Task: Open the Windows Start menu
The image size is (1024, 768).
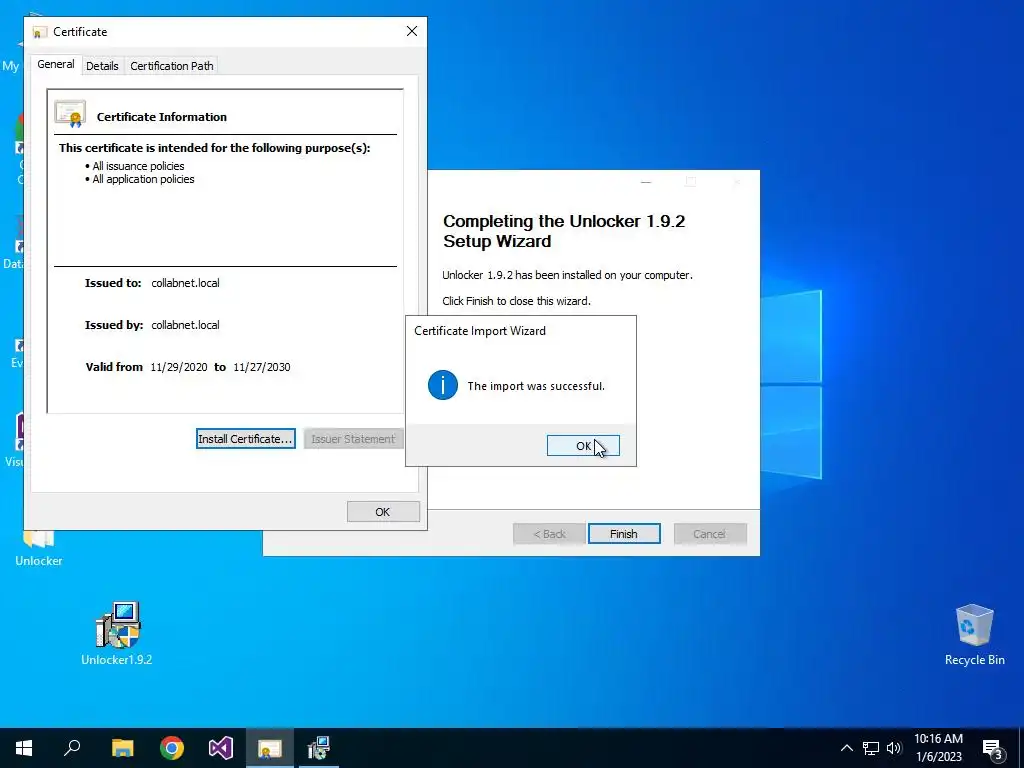Action: (x=24, y=748)
